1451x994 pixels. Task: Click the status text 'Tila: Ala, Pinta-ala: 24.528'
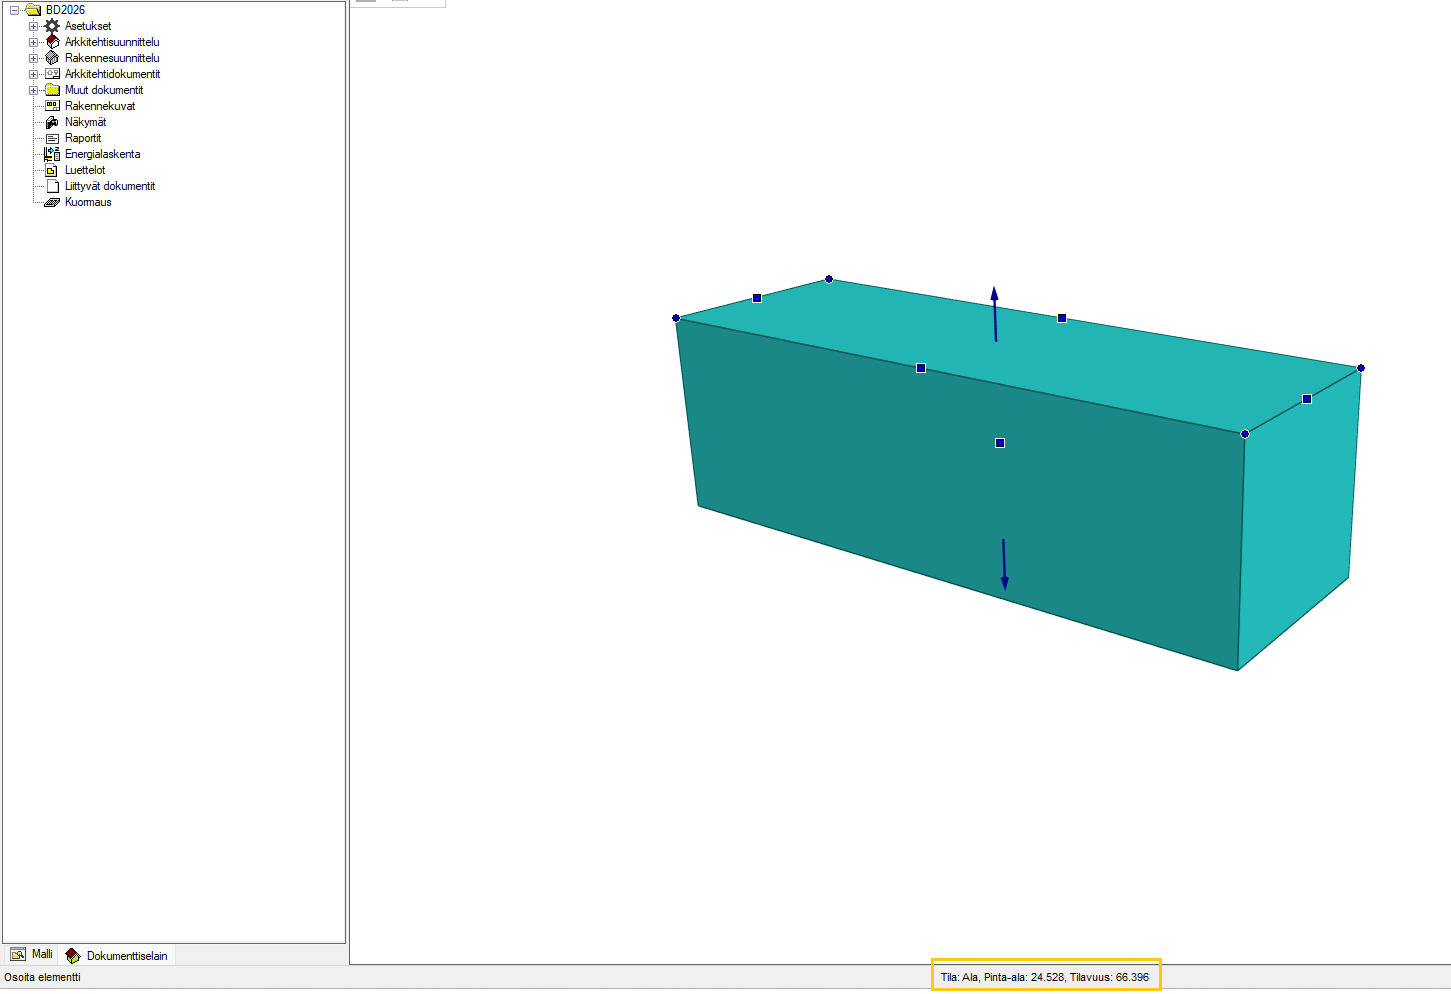[x=1003, y=977]
